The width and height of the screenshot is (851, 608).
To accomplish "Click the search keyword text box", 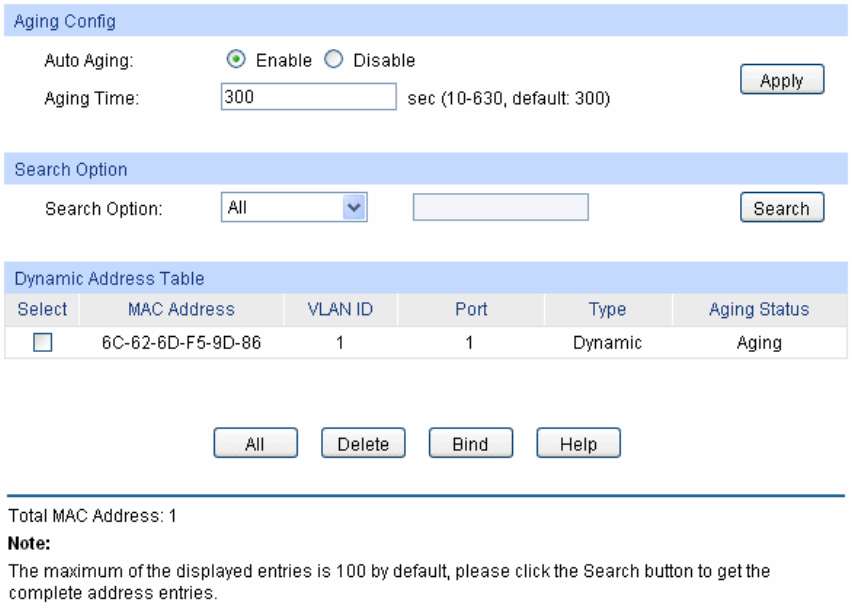I will click(x=500, y=207).
